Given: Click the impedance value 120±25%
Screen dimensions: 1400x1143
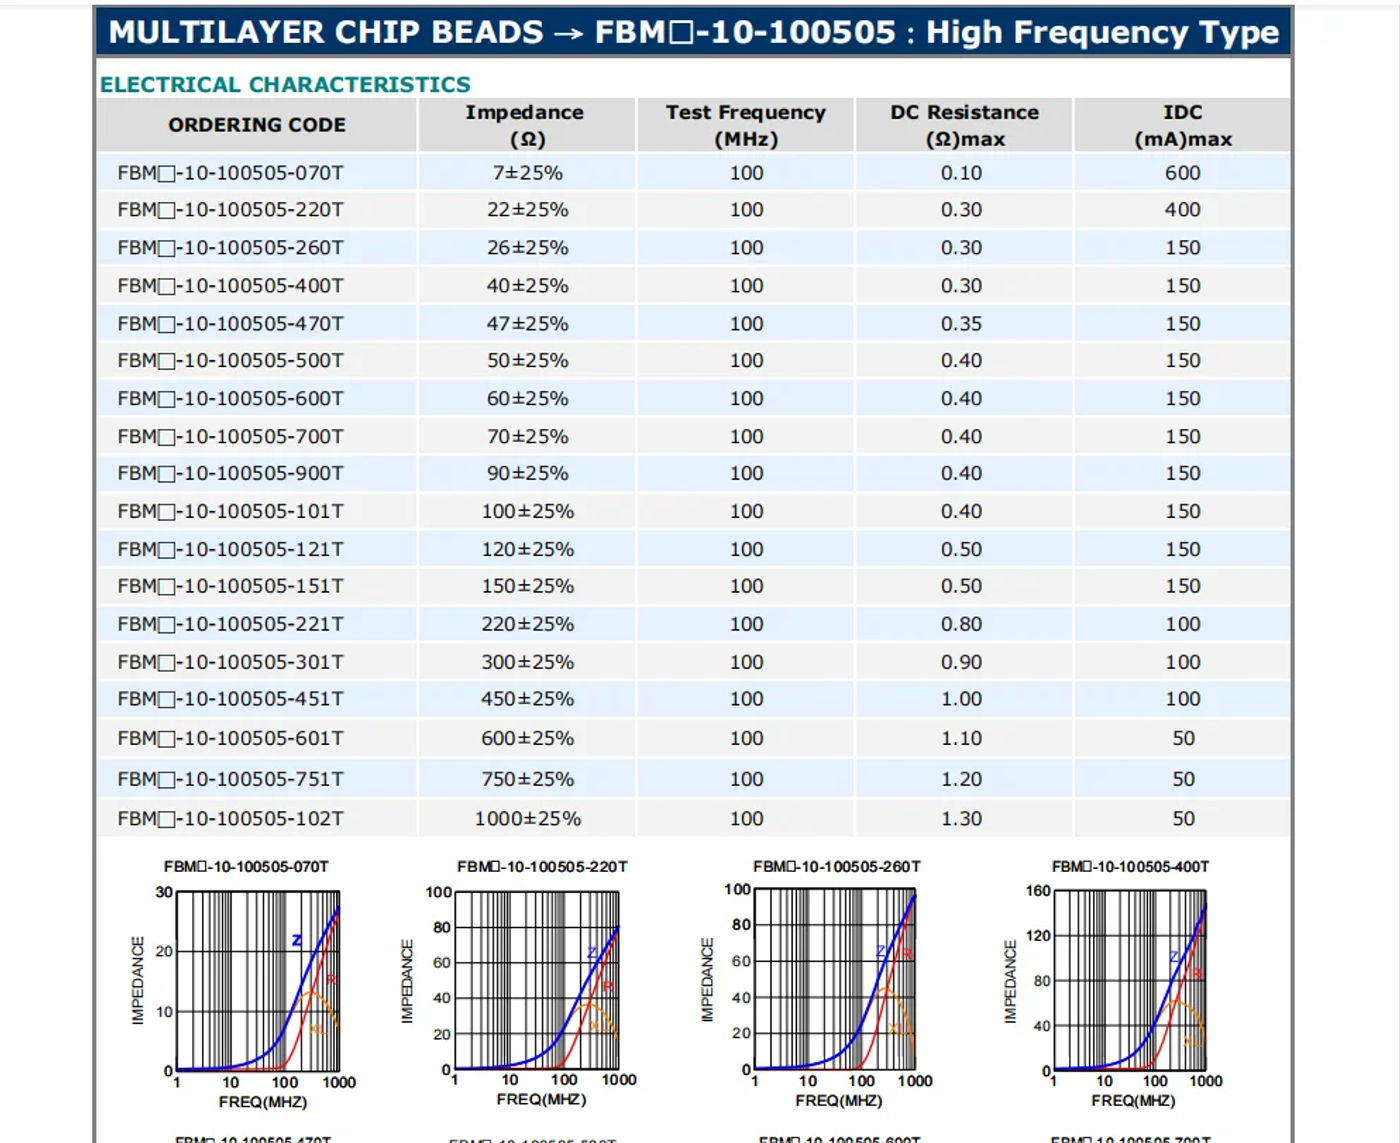Looking at the screenshot, I should click(528, 550).
